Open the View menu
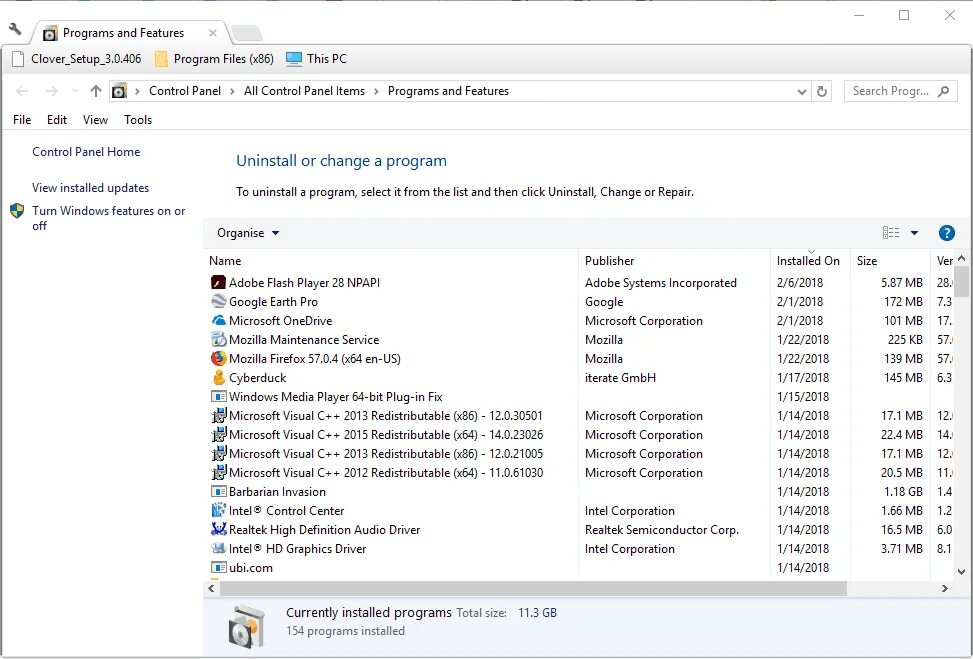The height and width of the screenshot is (659, 973). coord(95,120)
